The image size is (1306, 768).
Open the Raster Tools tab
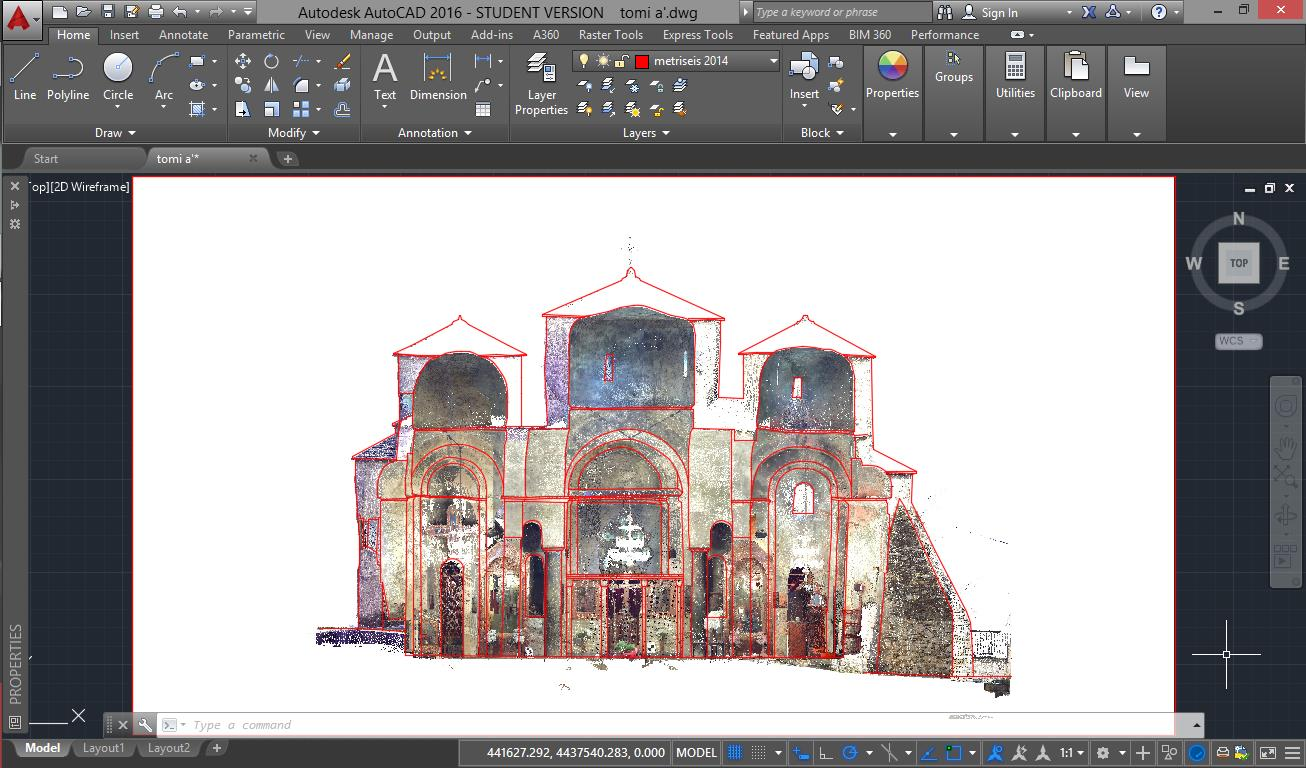[611, 34]
